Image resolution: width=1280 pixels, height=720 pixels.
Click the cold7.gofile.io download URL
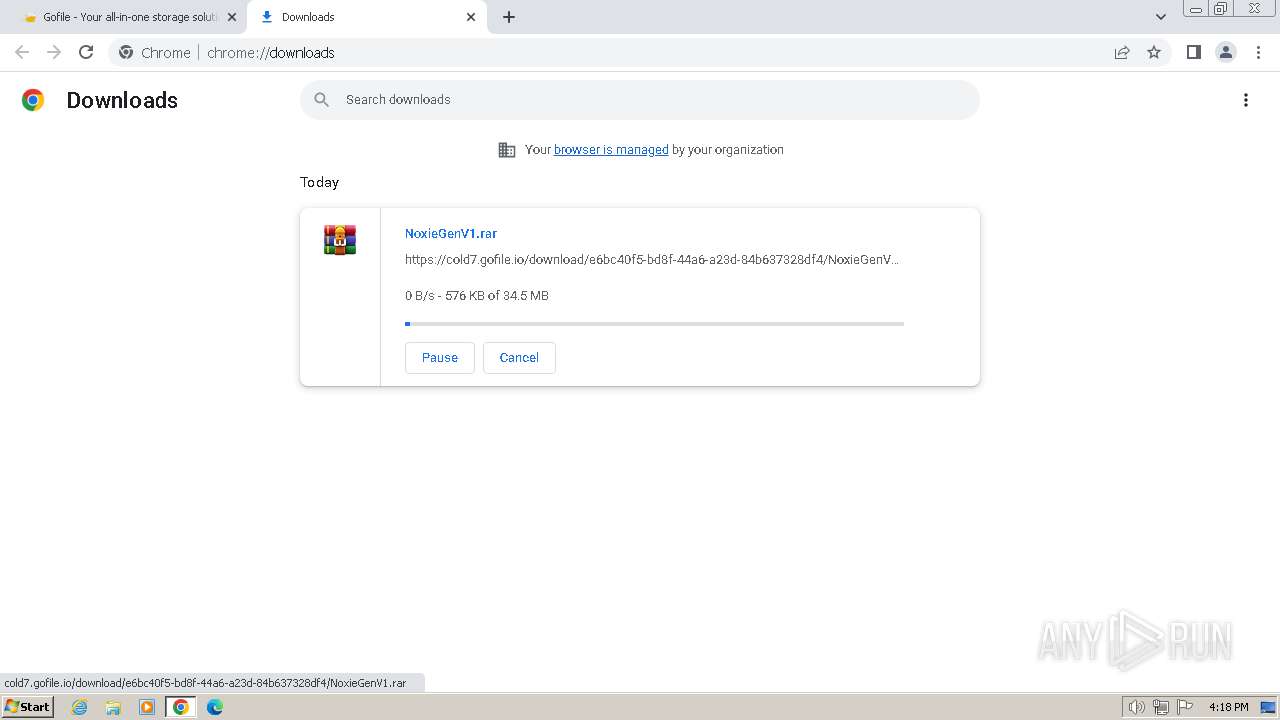pyautogui.click(x=652, y=259)
